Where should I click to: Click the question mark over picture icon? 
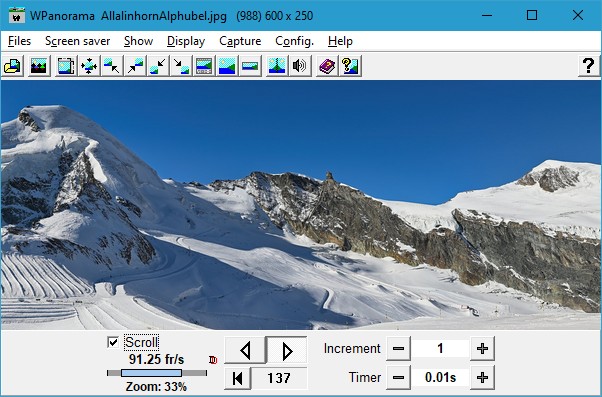pos(350,66)
